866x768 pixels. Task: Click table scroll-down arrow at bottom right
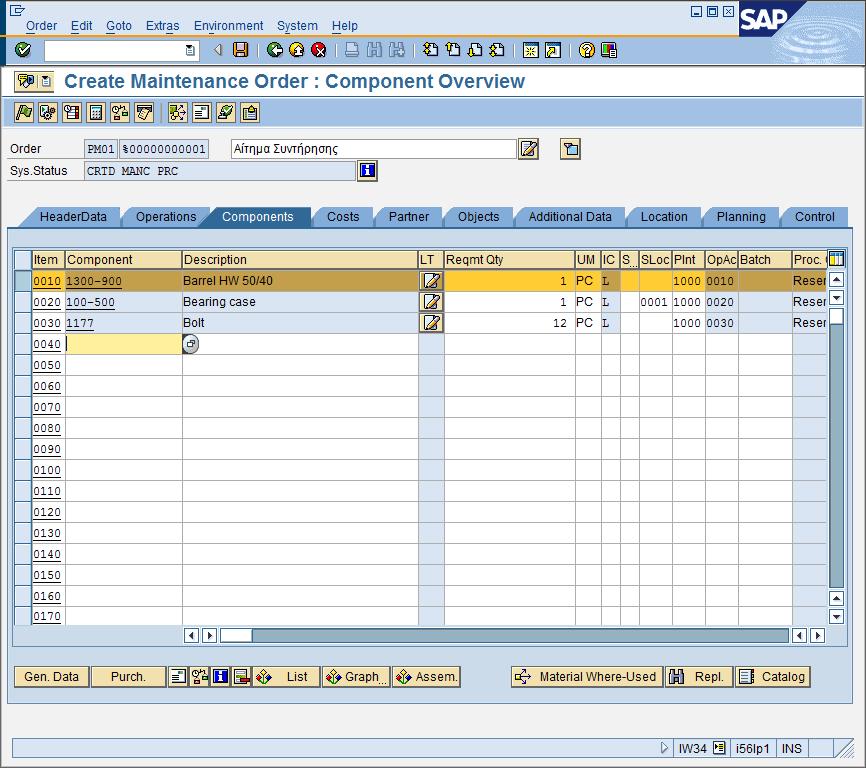pyautogui.click(x=836, y=617)
